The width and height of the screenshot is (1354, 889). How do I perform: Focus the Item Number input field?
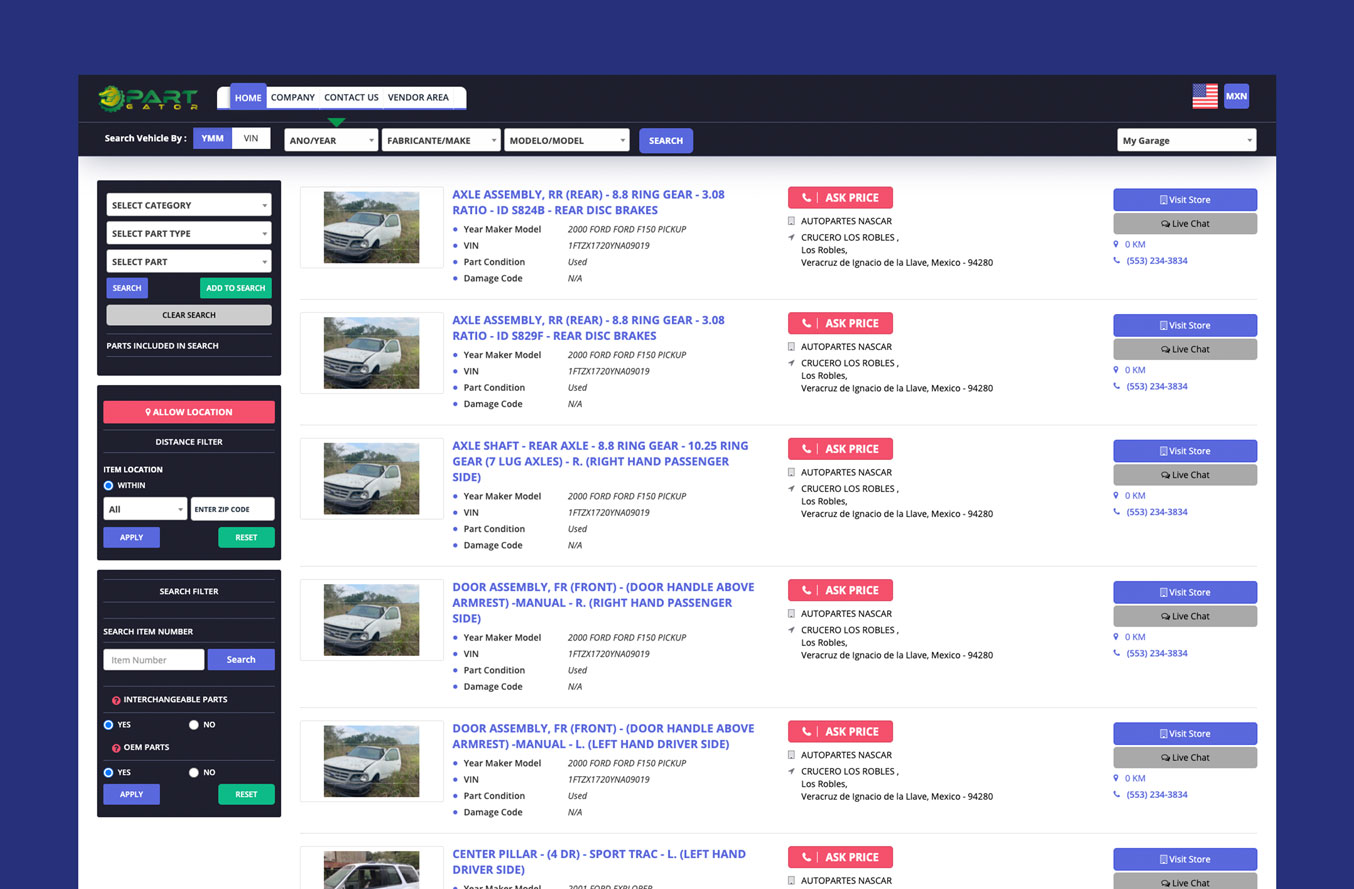point(153,660)
